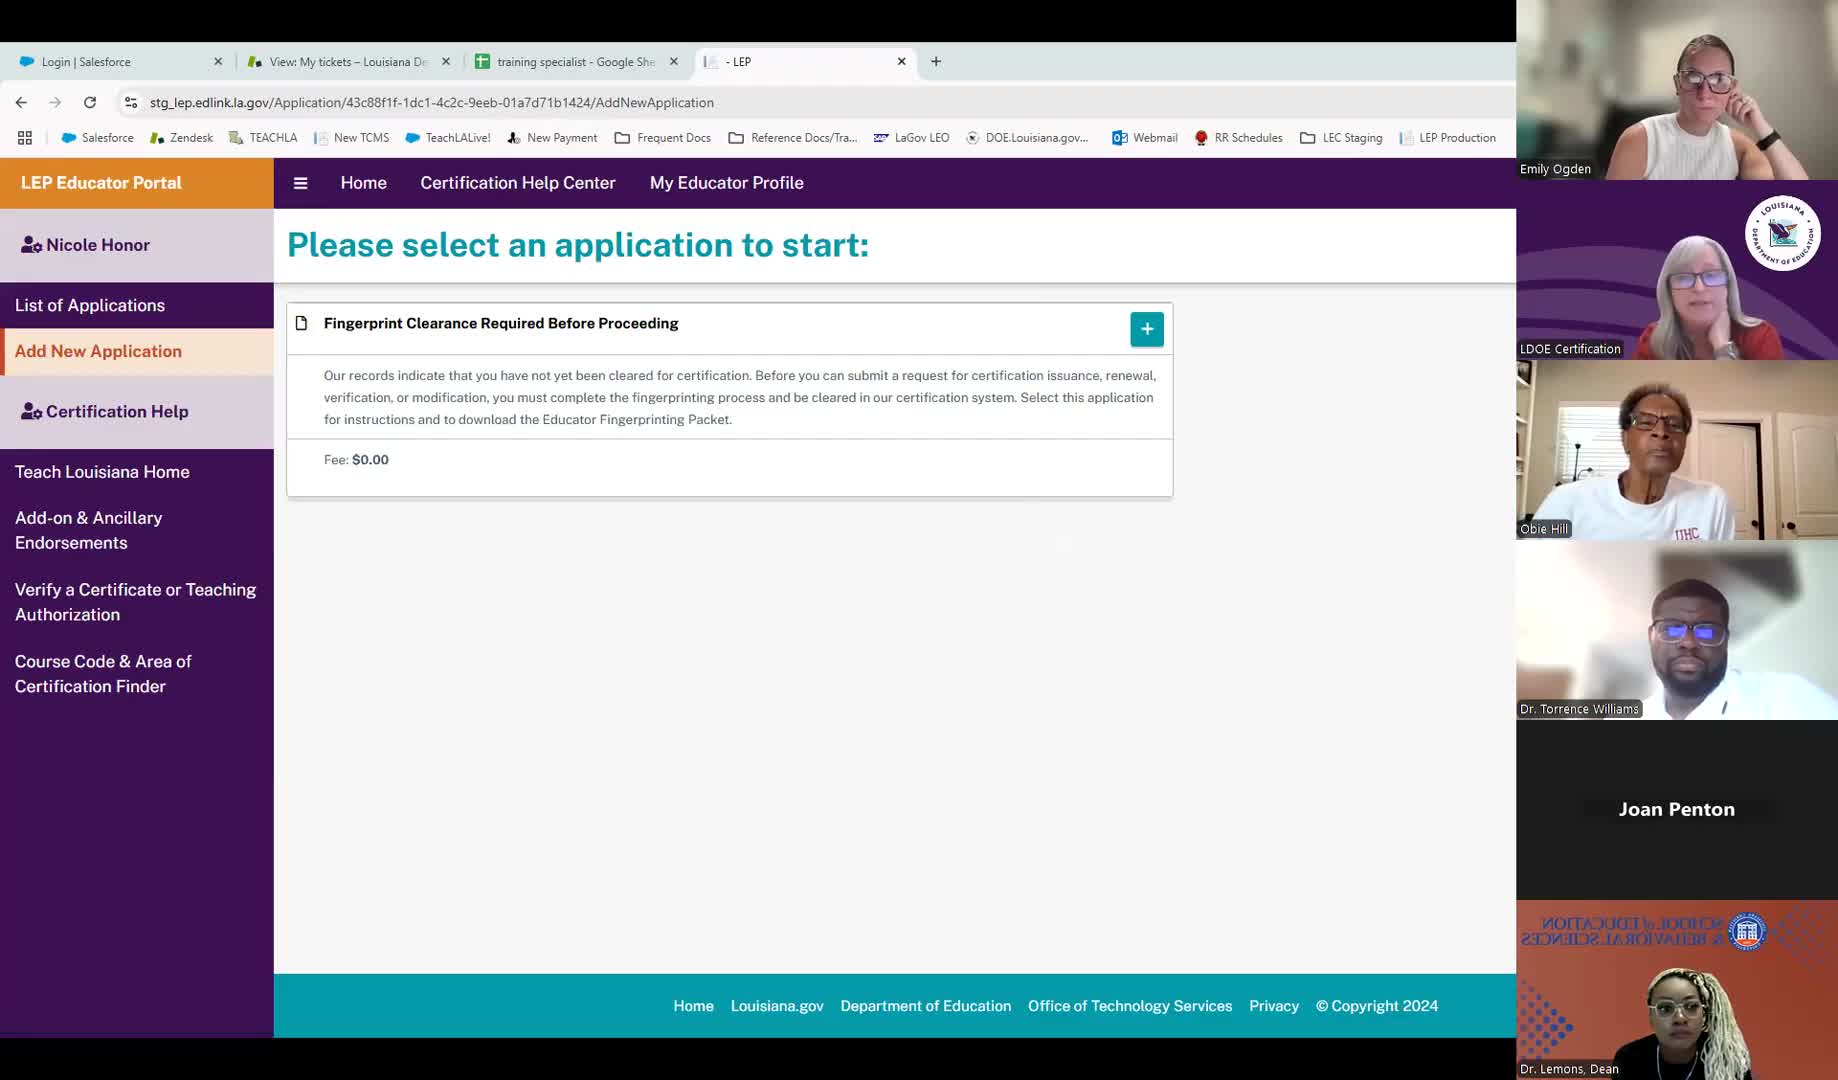The width and height of the screenshot is (1838, 1080).
Task: Open Certification Help Center in navigation
Action: [x=518, y=183]
